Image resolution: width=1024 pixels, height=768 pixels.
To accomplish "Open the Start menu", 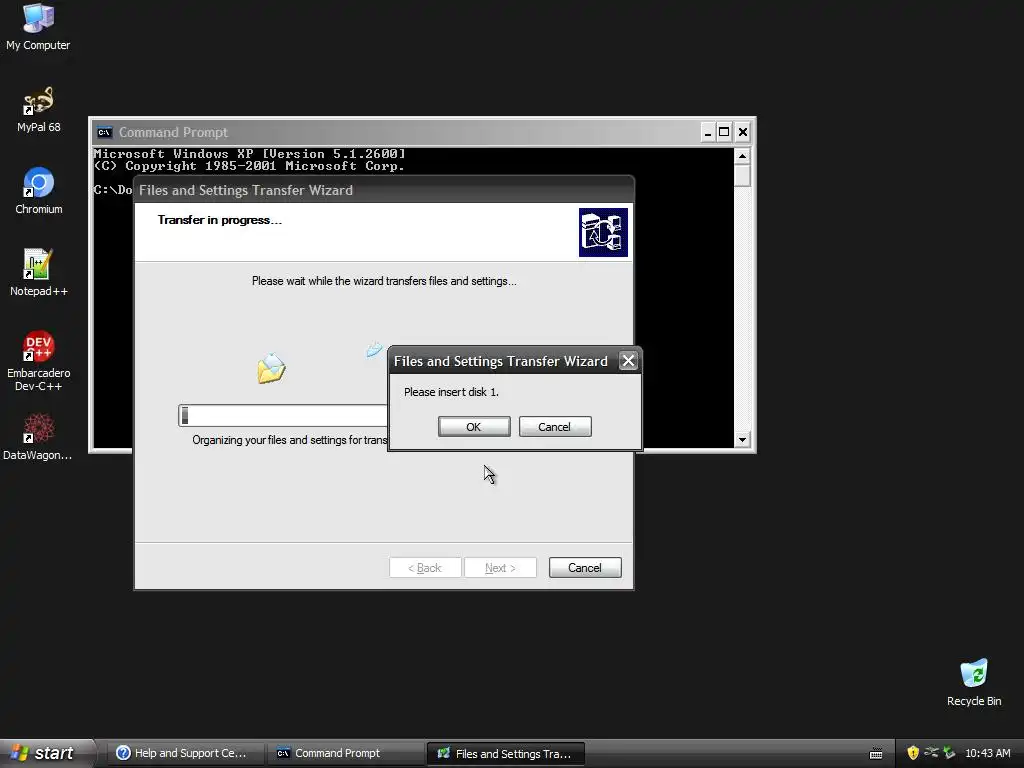I will [x=46, y=753].
